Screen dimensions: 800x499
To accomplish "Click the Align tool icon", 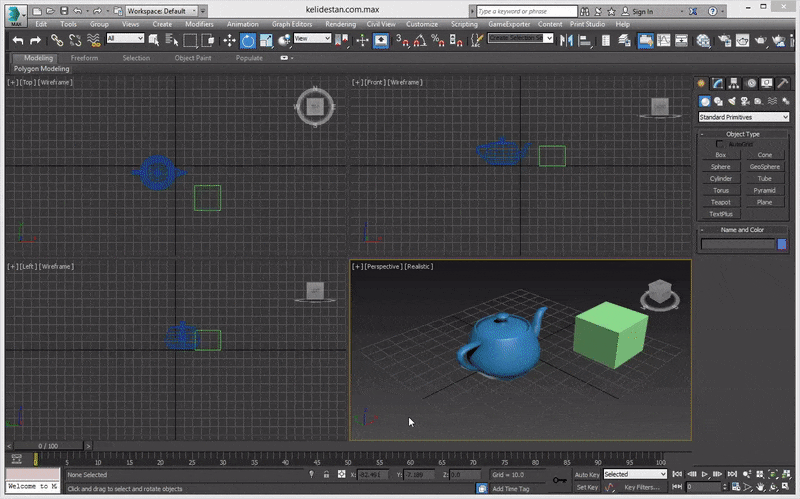I will 585,40.
